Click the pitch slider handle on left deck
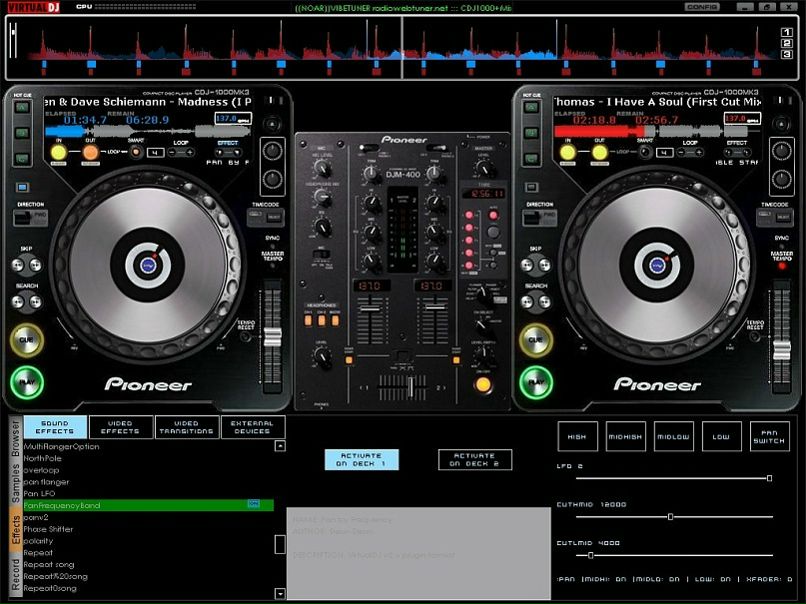The image size is (806, 604). 272,338
